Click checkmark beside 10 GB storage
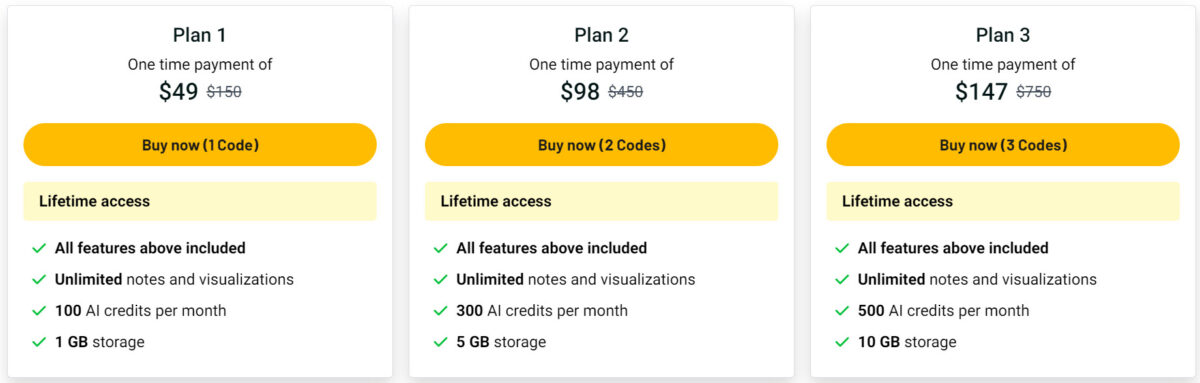Image resolution: width=1200 pixels, height=383 pixels. 842,342
